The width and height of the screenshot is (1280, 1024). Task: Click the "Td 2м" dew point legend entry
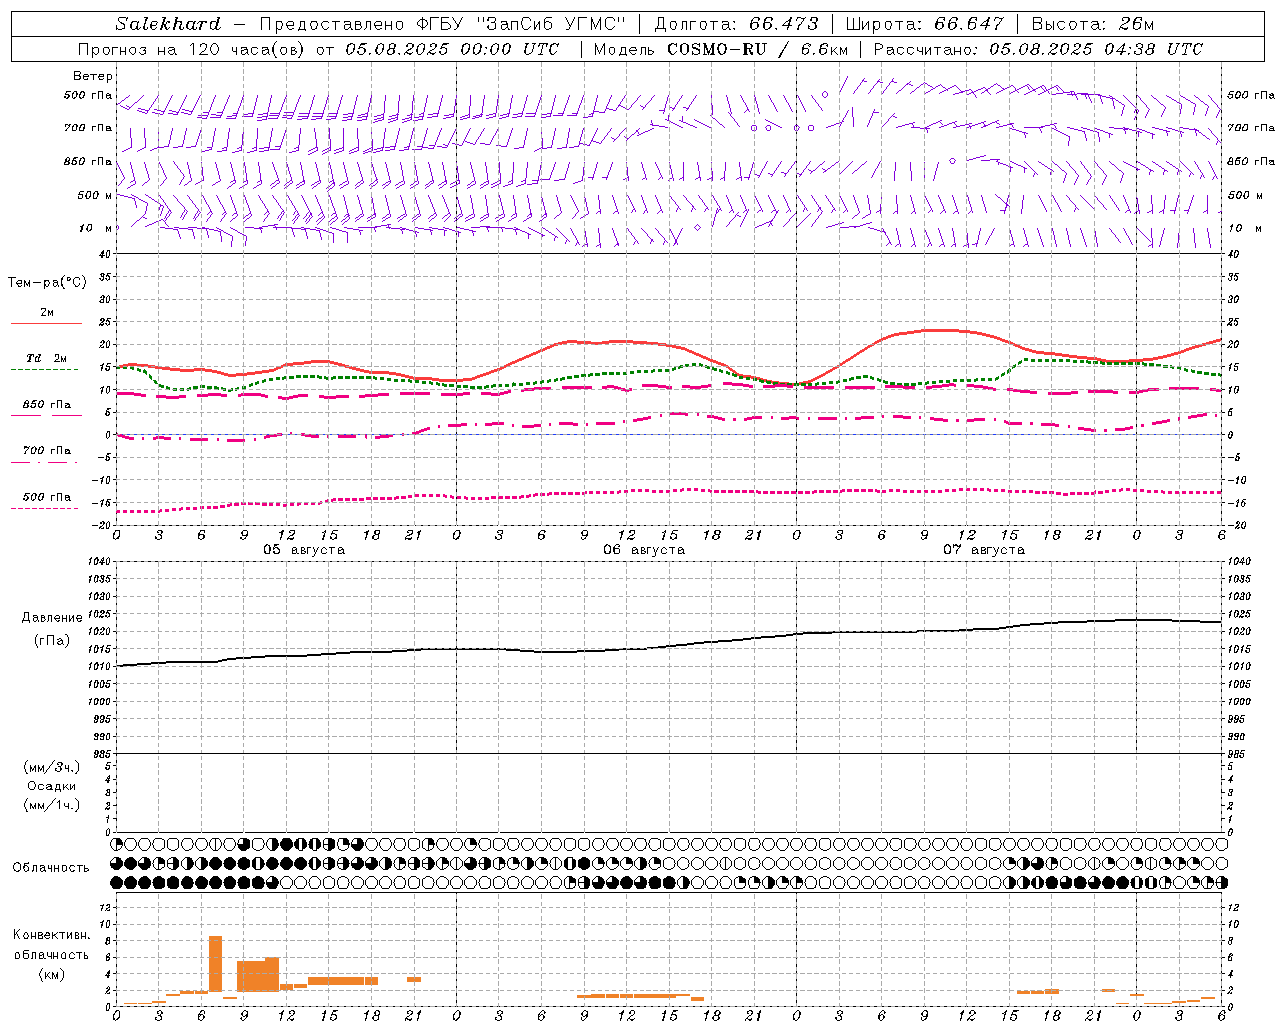(46, 358)
